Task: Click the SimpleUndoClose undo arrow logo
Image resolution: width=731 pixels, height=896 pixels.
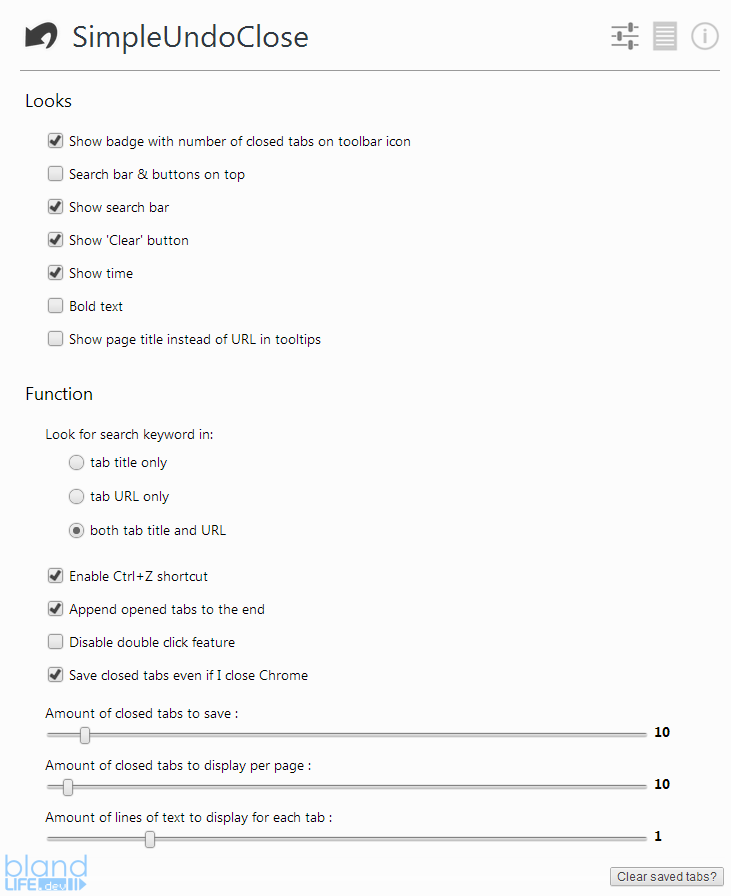Action: click(41, 36)
